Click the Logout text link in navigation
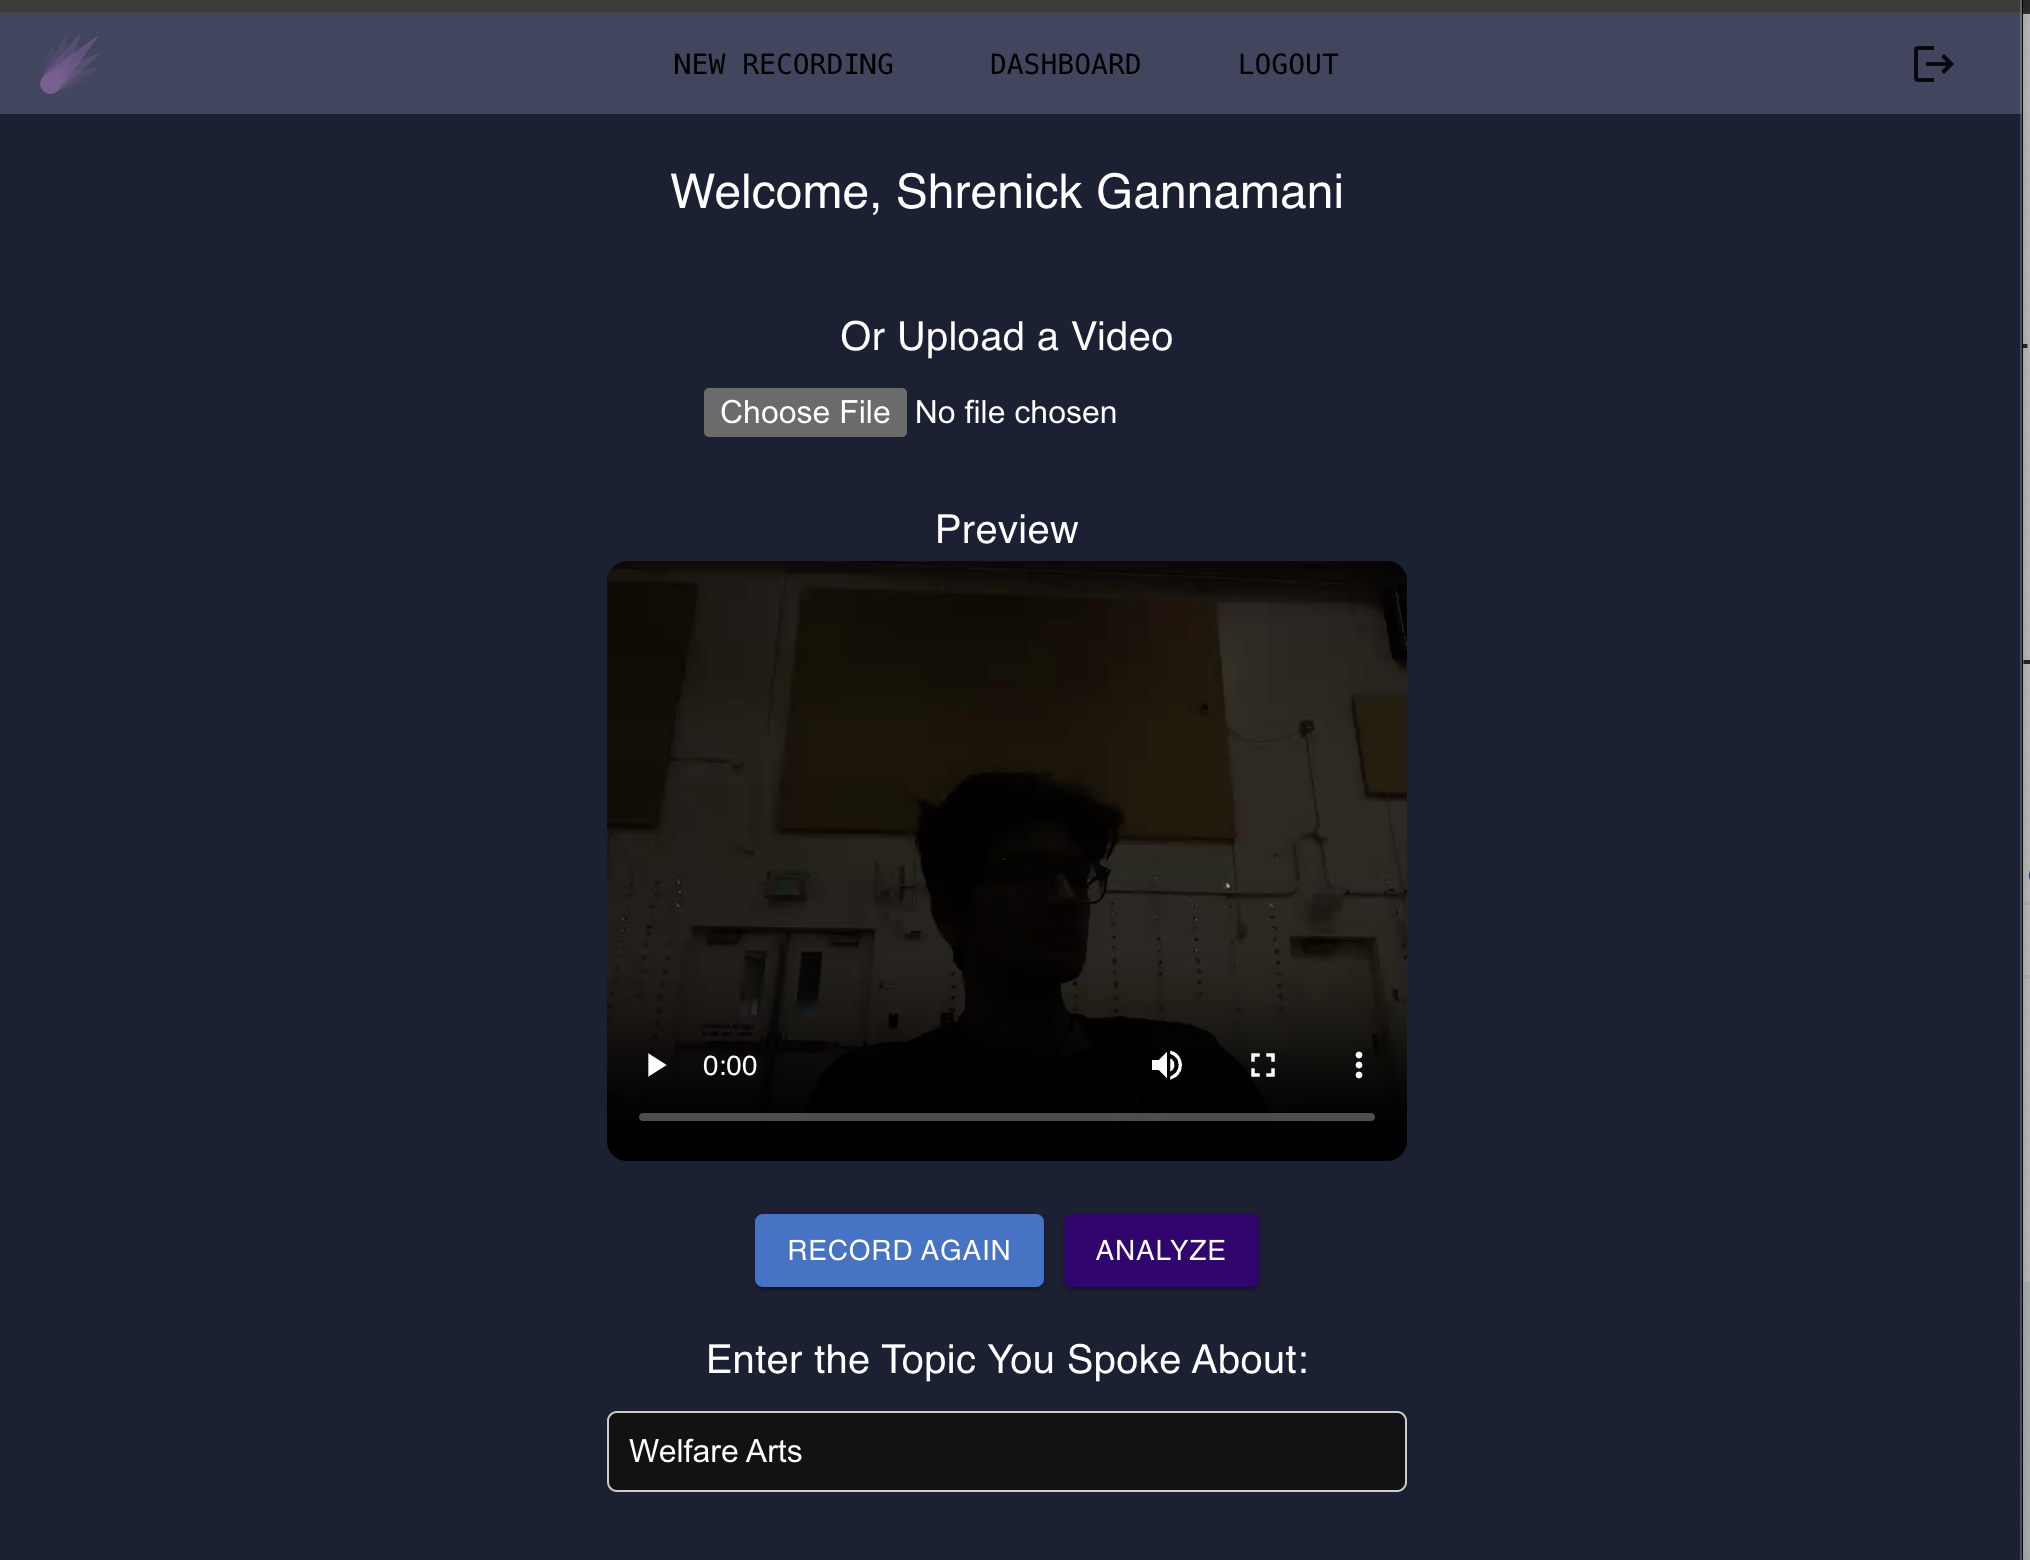The image size is (2030, 1560). (x=1287, y=65)
